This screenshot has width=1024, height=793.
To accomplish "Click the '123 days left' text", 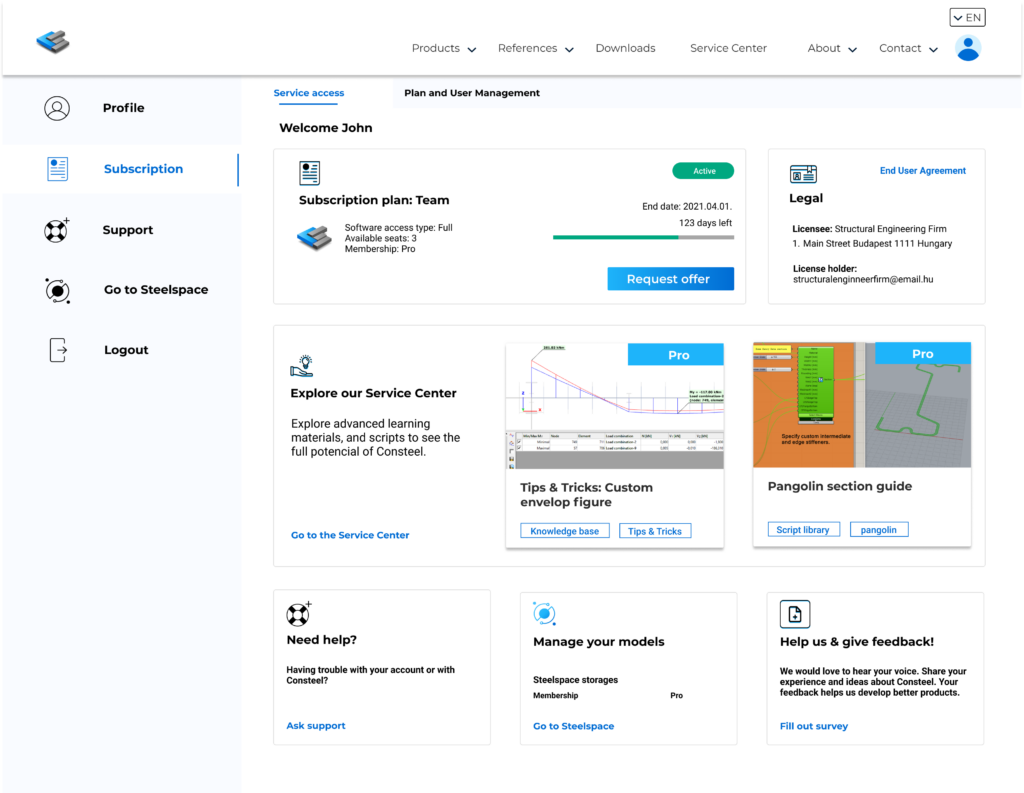I will coord(705,223).
